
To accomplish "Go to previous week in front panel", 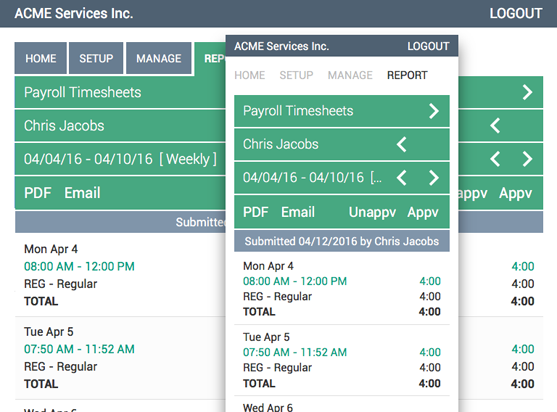I will click(x=402, y=178).
